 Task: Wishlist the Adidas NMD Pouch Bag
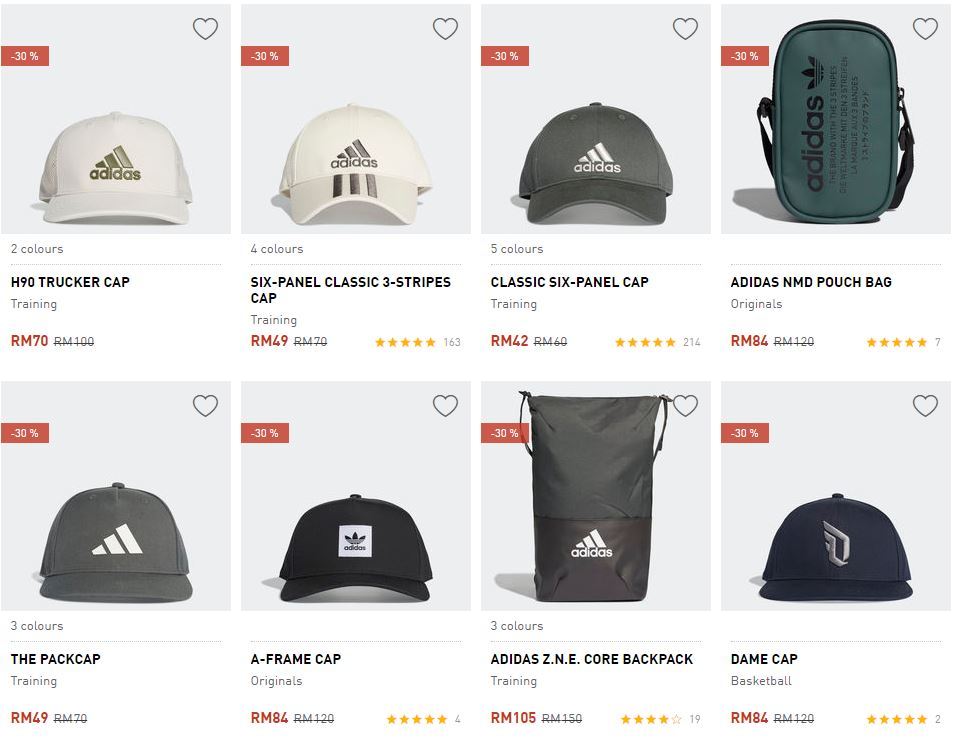coord(925,29)
